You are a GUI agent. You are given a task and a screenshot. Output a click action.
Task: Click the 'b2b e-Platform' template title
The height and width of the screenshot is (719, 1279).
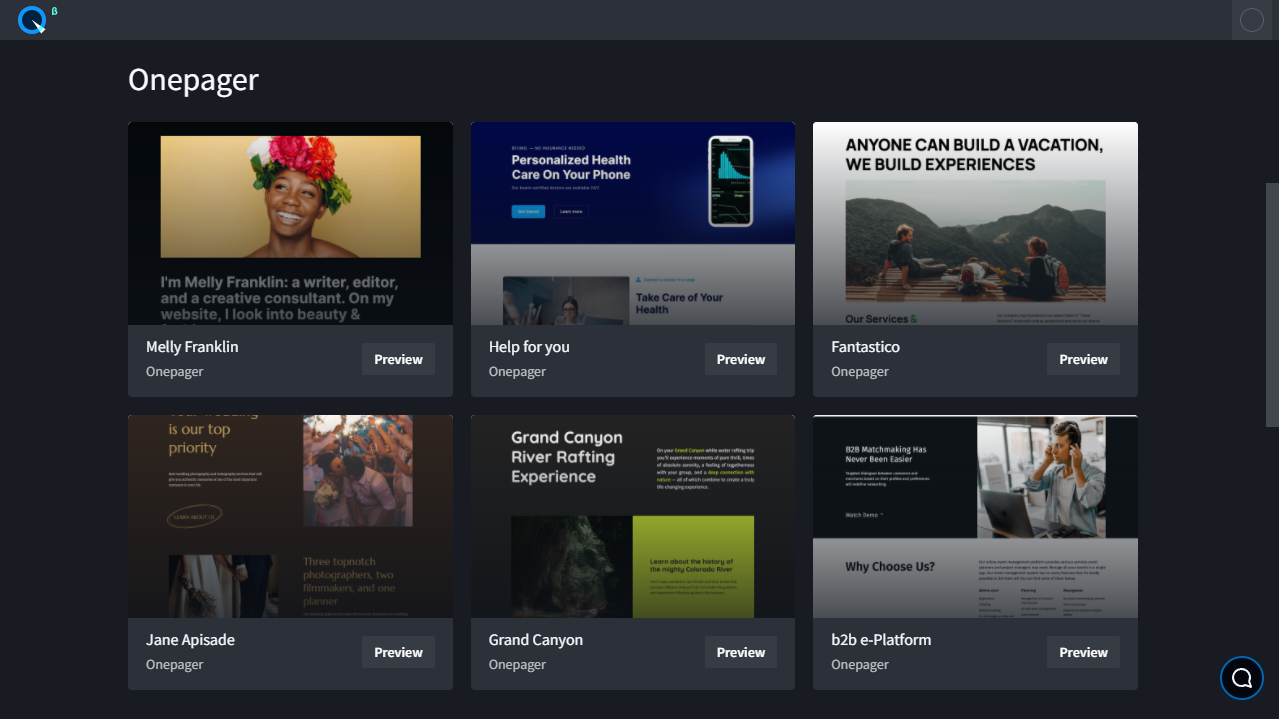881,640
